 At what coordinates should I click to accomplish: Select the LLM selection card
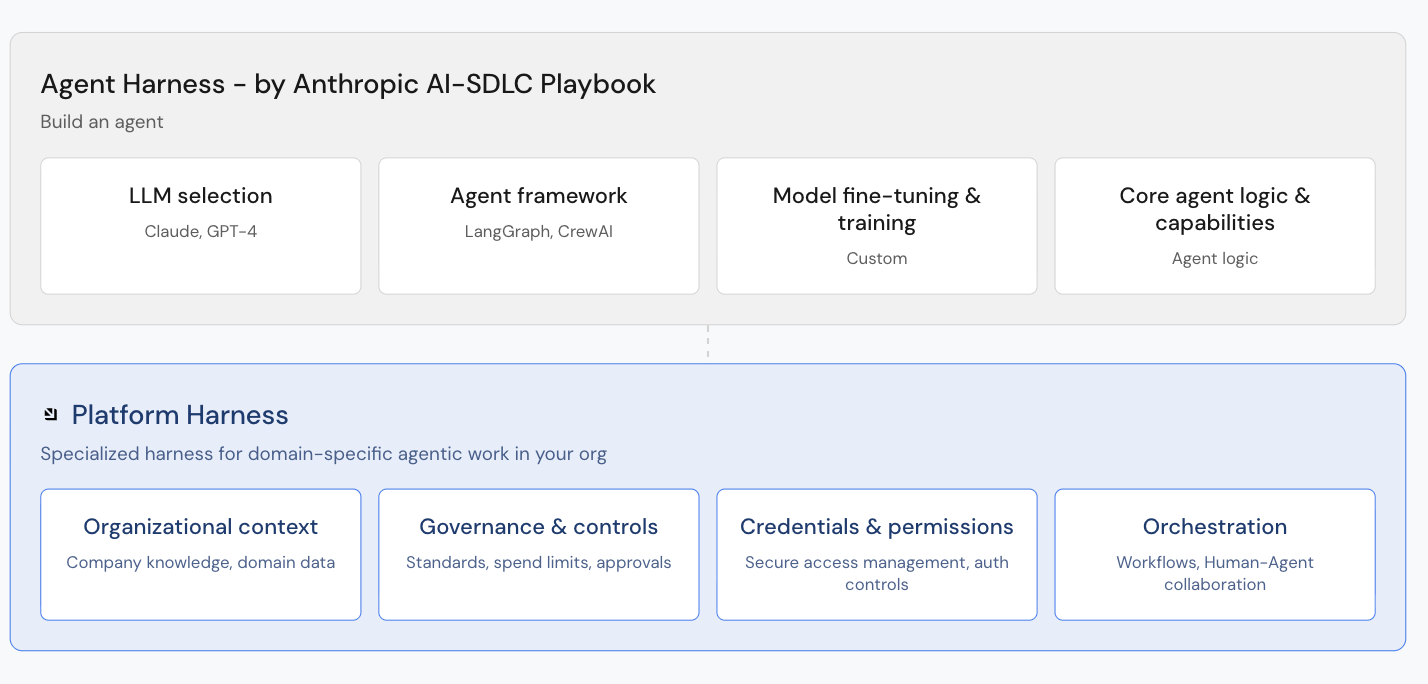(201, 226)
